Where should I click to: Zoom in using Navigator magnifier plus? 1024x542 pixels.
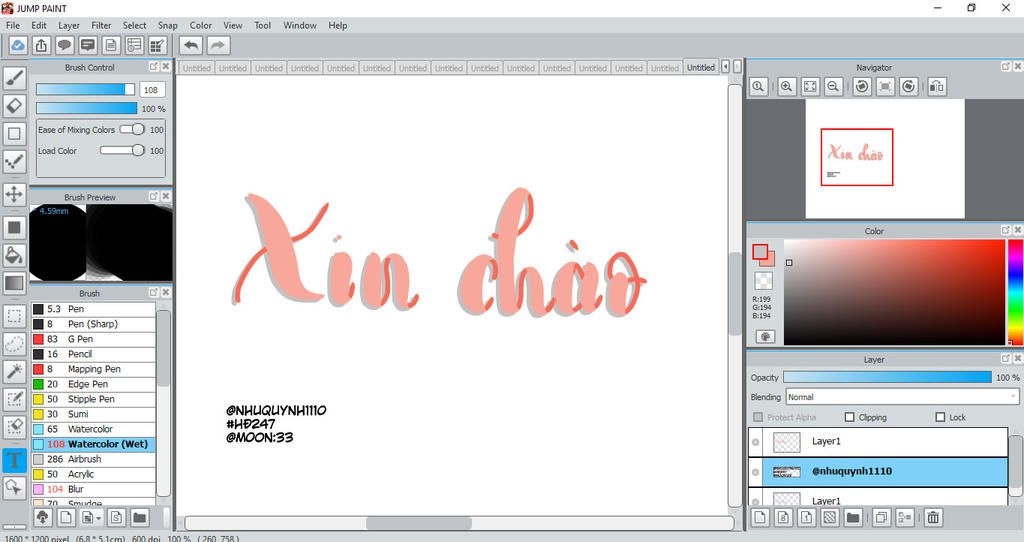tap(786, 86)
